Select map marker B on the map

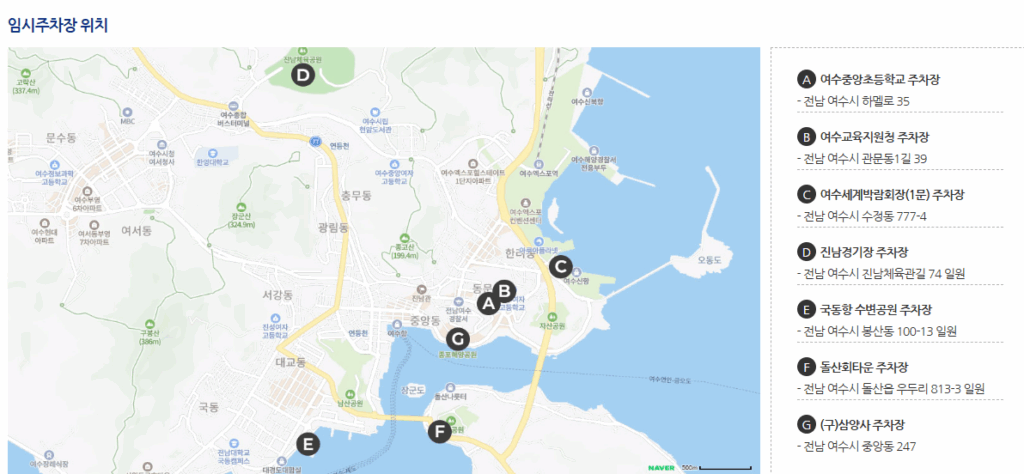(505, 291)
